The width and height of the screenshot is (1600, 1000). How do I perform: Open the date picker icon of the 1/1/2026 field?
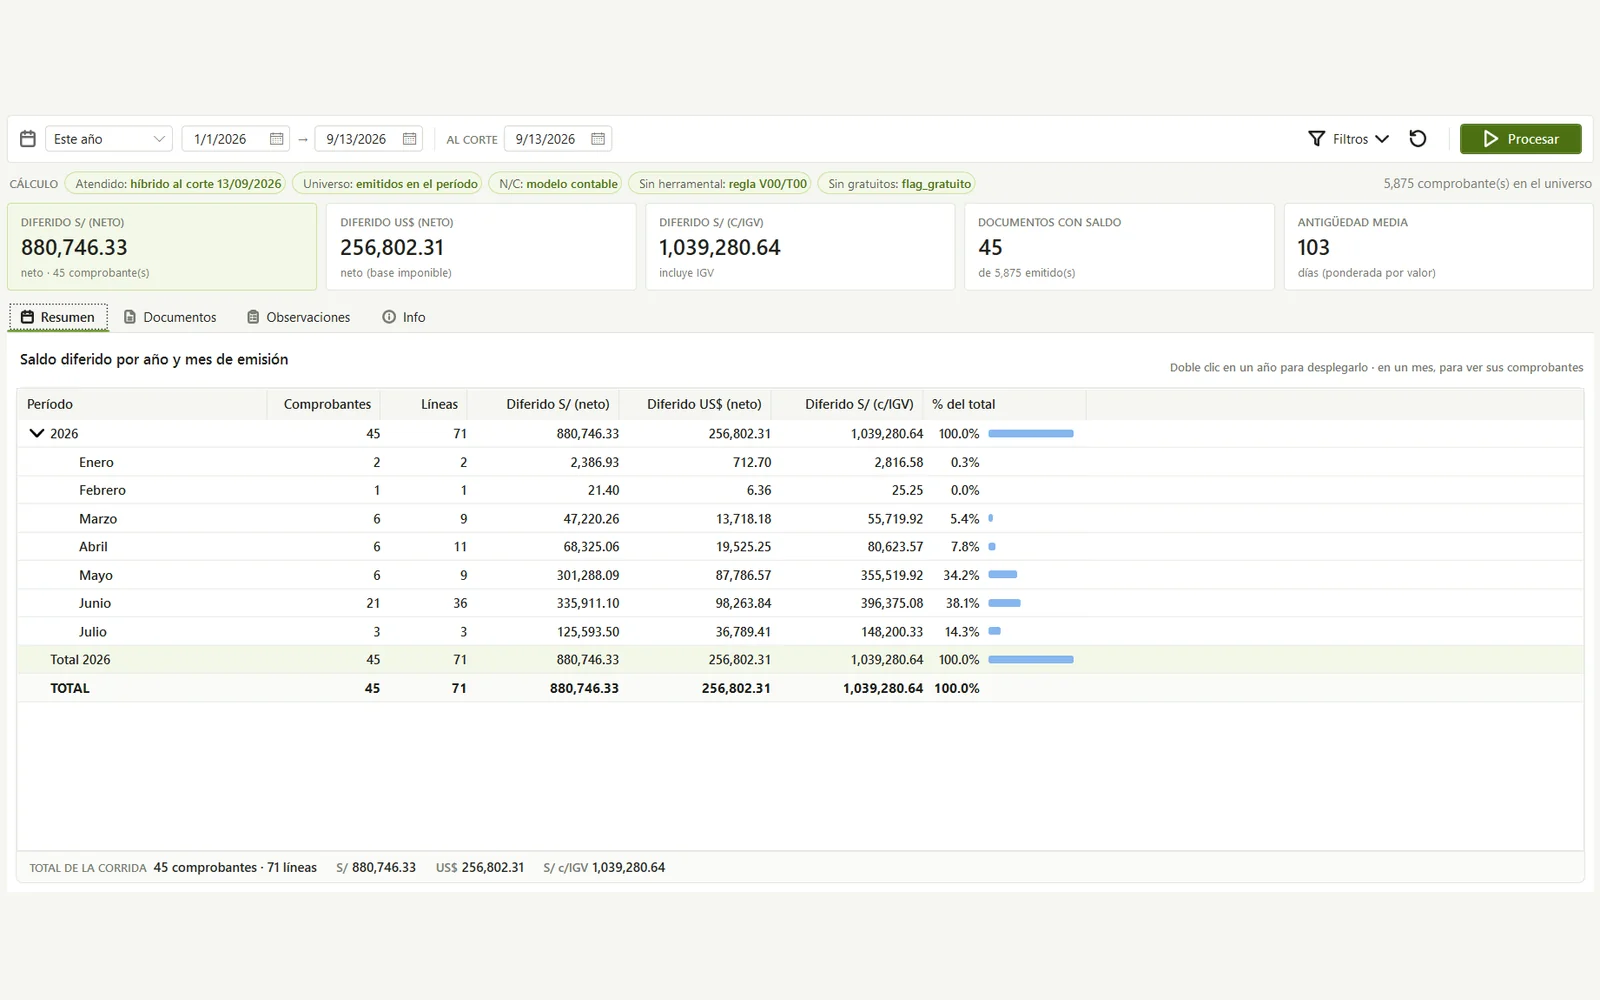[x=277, y=139]
